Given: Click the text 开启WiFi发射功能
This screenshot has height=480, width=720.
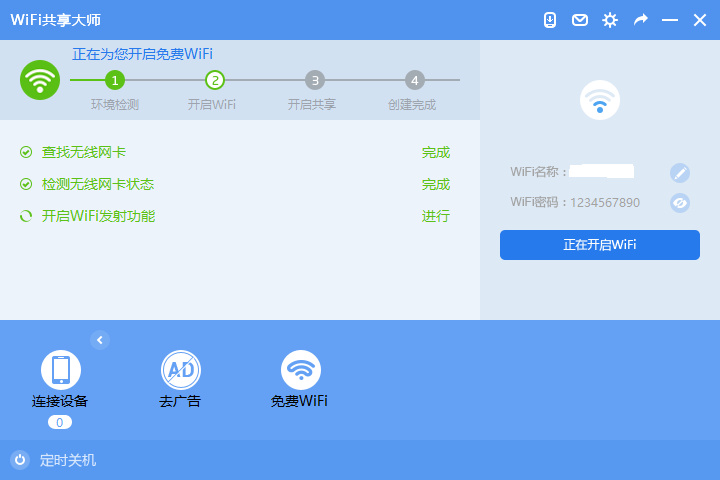Looking at the screenshot, I should coord(98,216).
